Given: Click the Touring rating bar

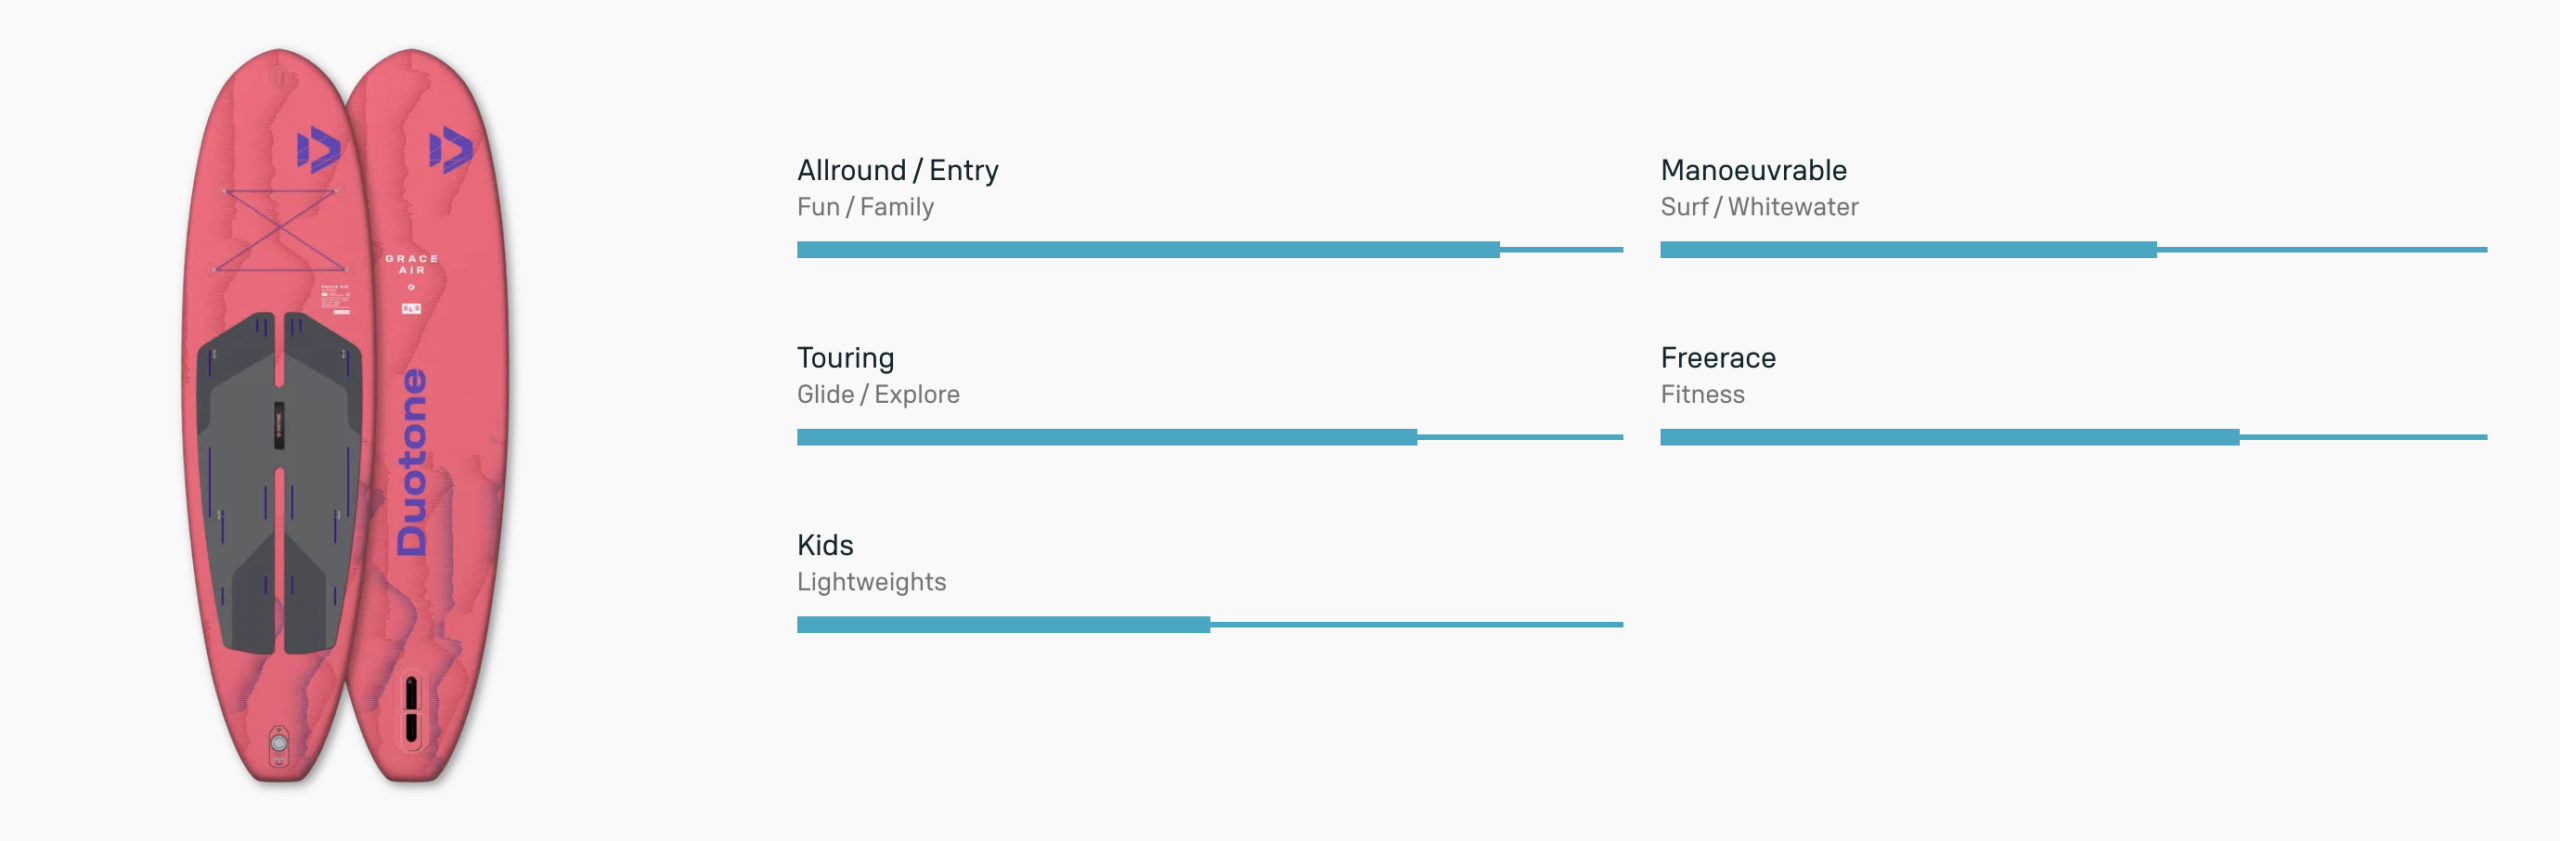Looking at the screenshot, I should click(1209, 437).
